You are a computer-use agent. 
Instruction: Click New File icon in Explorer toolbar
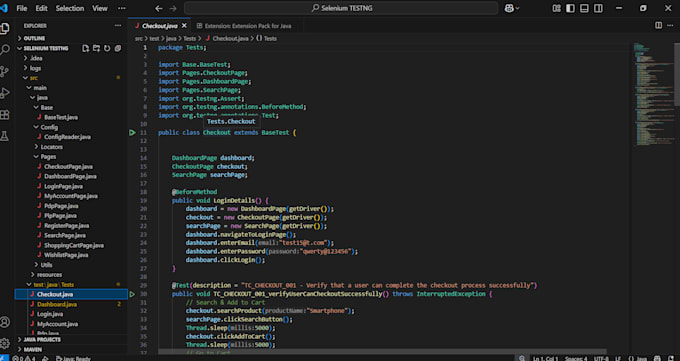(85, 48)
